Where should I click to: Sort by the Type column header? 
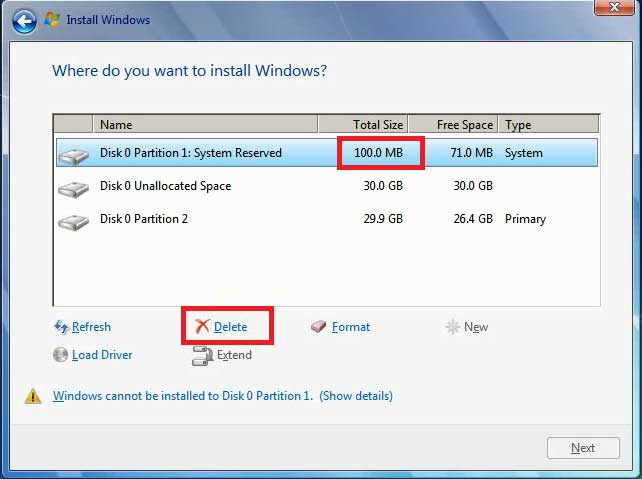549,124
